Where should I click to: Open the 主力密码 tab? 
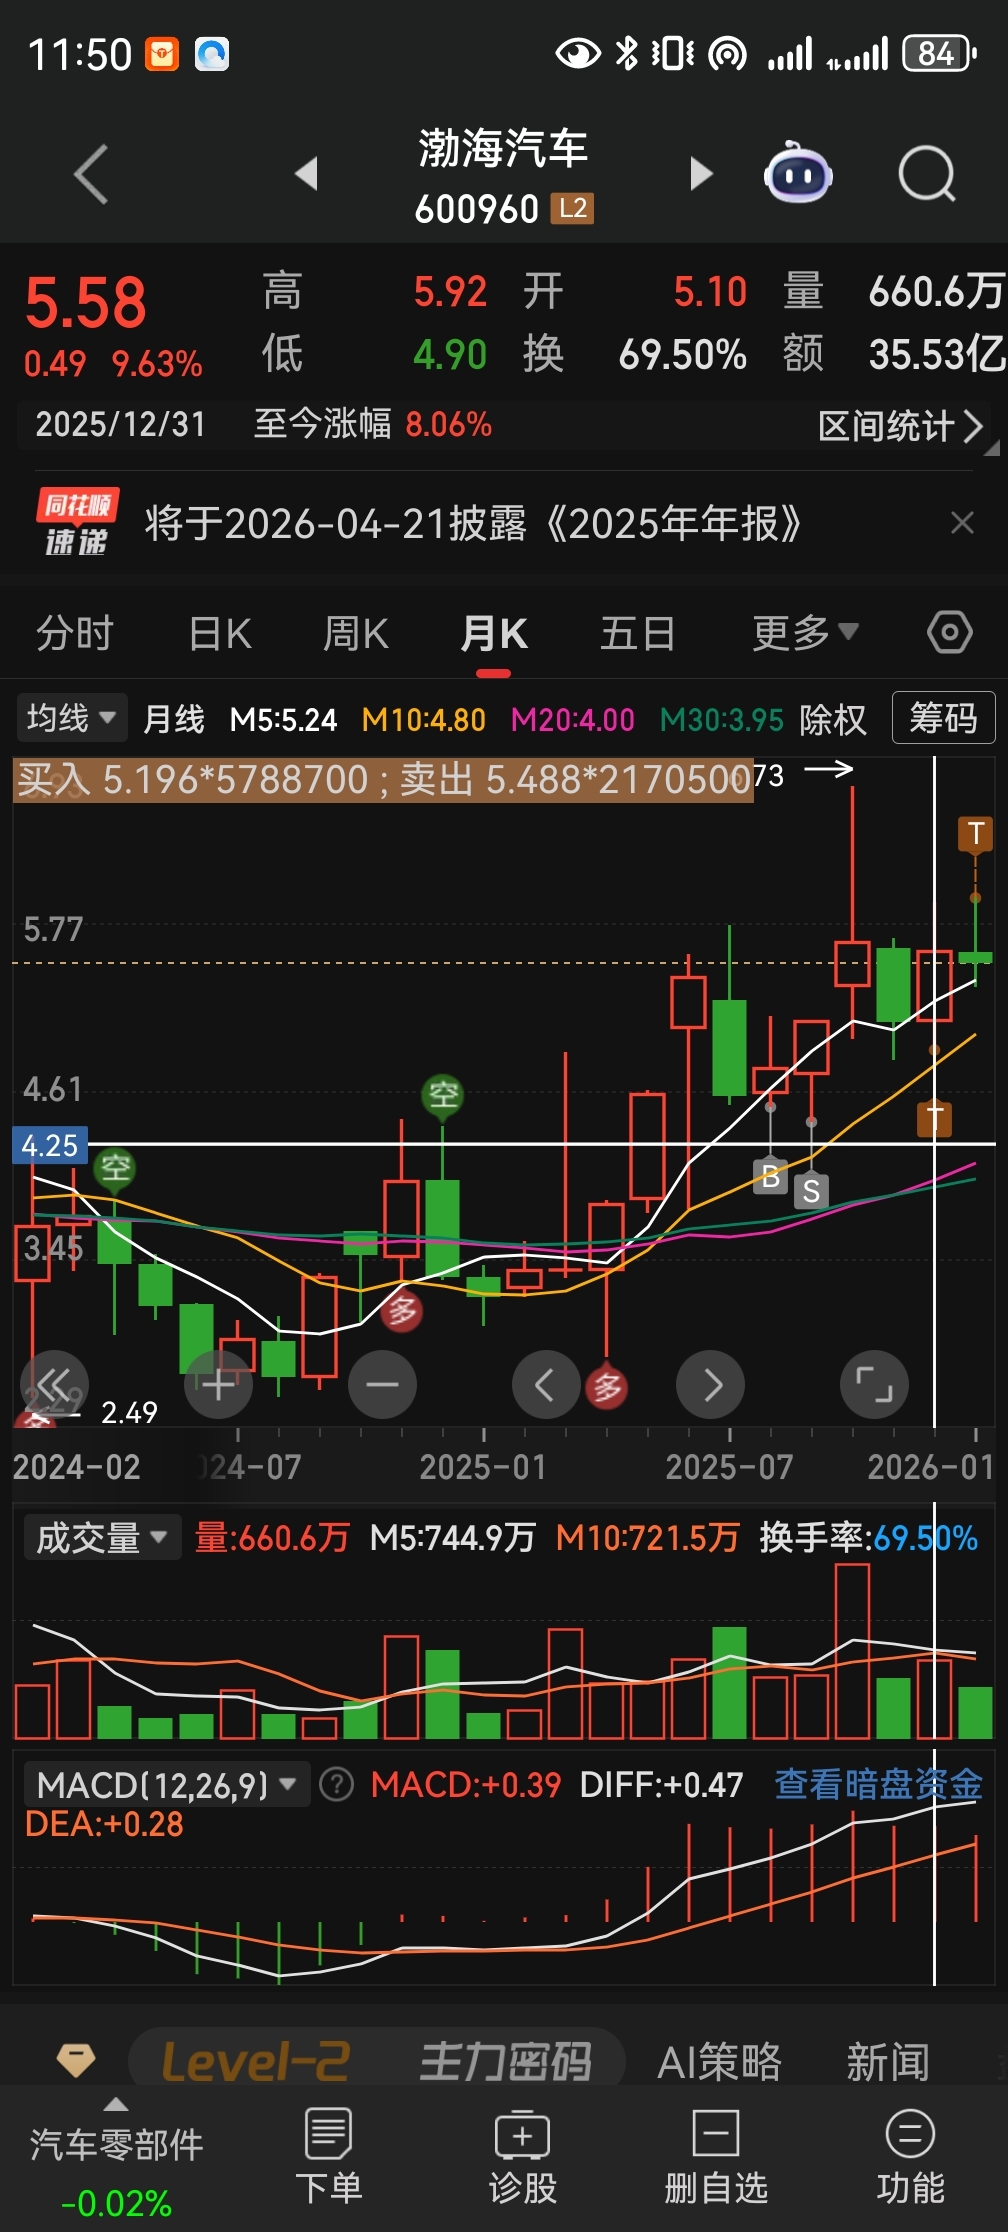coord(505,2062)
